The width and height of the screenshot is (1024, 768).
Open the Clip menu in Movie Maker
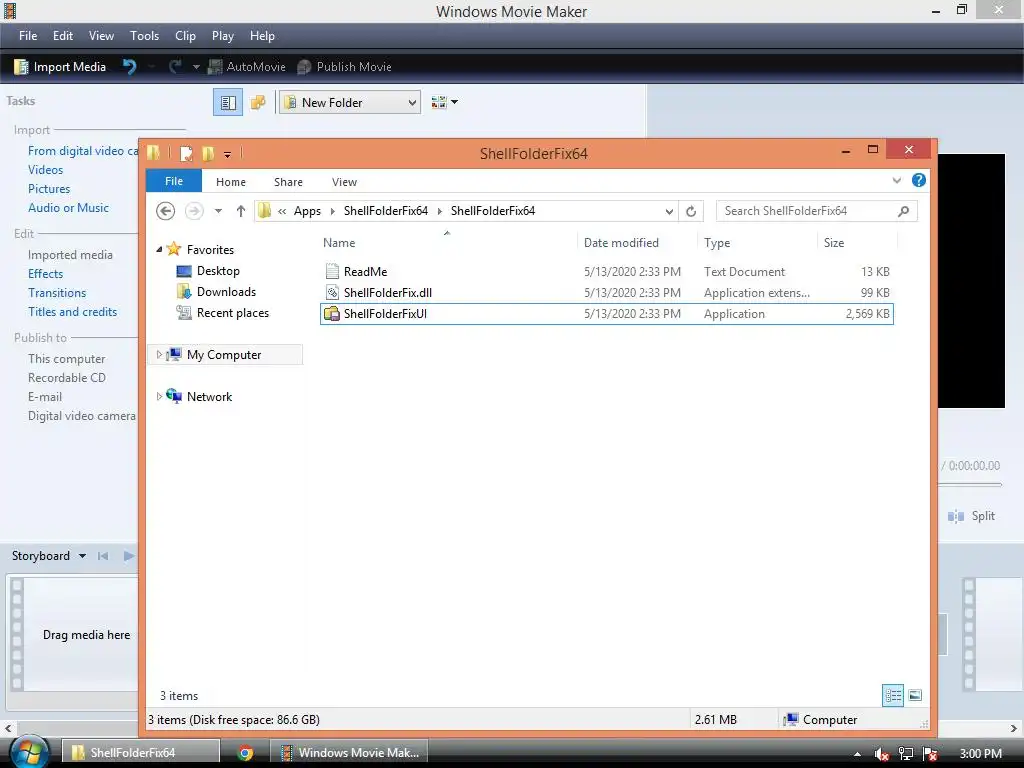click(185, 36)
